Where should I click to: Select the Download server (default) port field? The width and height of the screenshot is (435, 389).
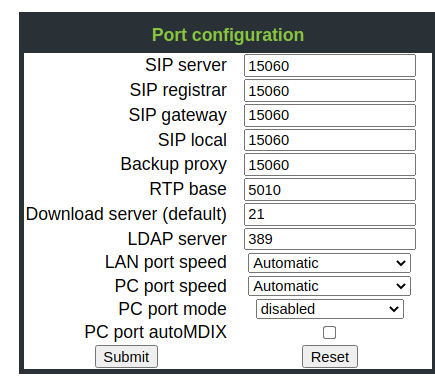(330, 214)
